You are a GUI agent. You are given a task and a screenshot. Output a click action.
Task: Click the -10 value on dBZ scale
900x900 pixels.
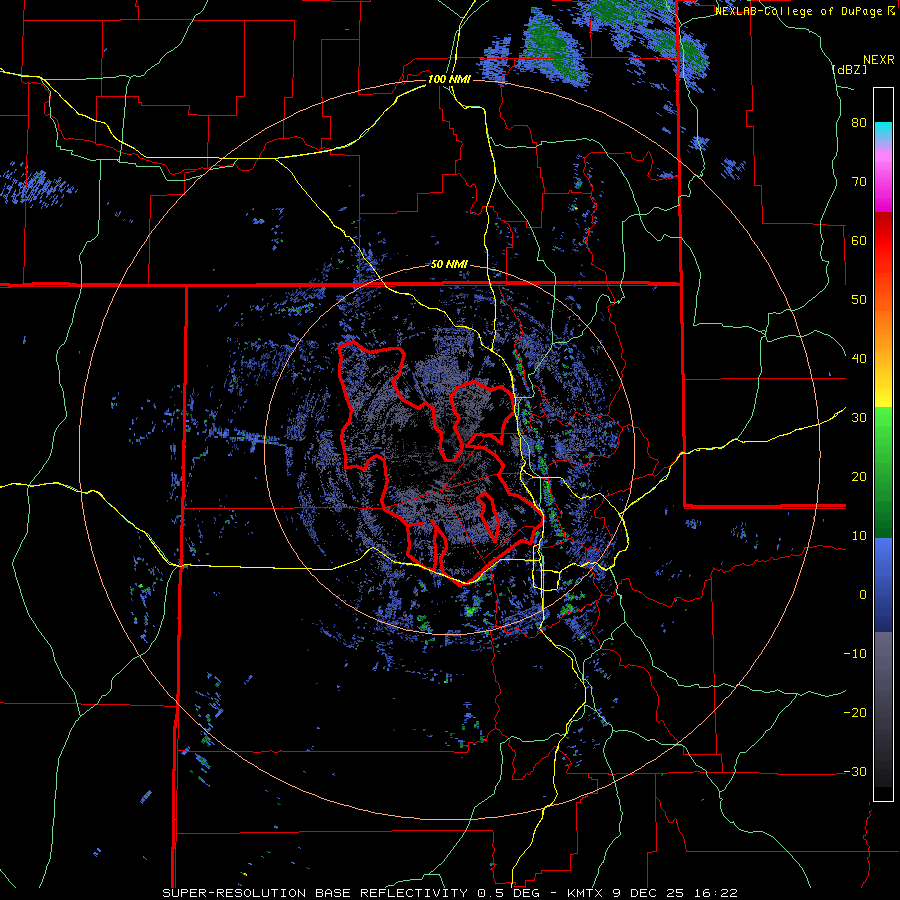[855, 654]
